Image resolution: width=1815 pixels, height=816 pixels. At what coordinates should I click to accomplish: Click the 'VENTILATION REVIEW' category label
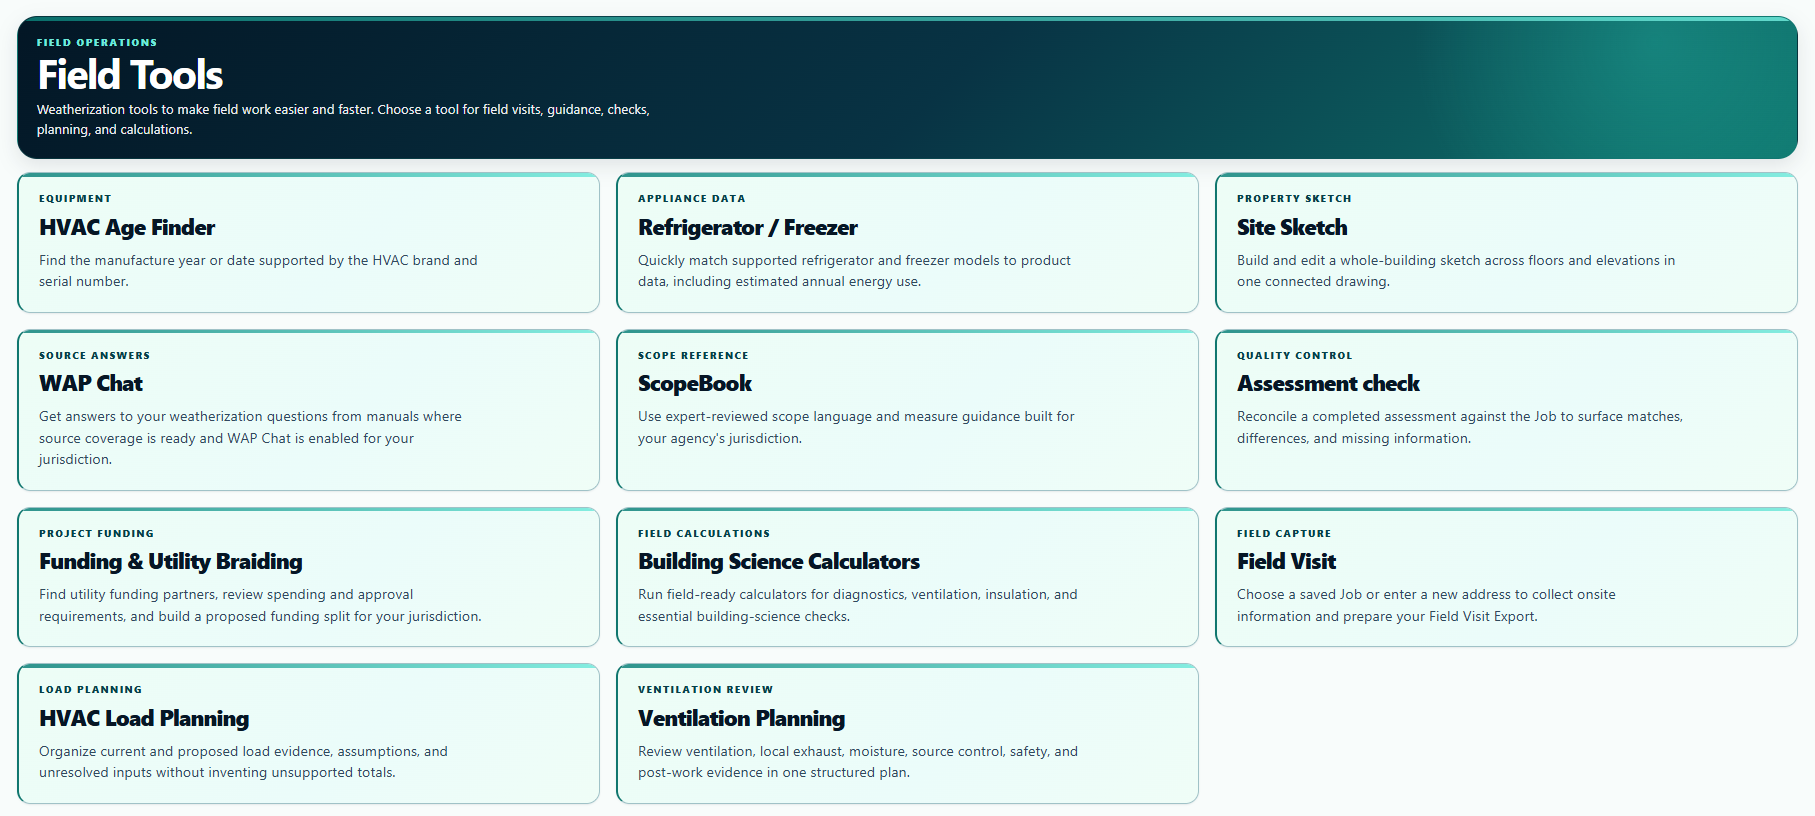pos(705,690)
